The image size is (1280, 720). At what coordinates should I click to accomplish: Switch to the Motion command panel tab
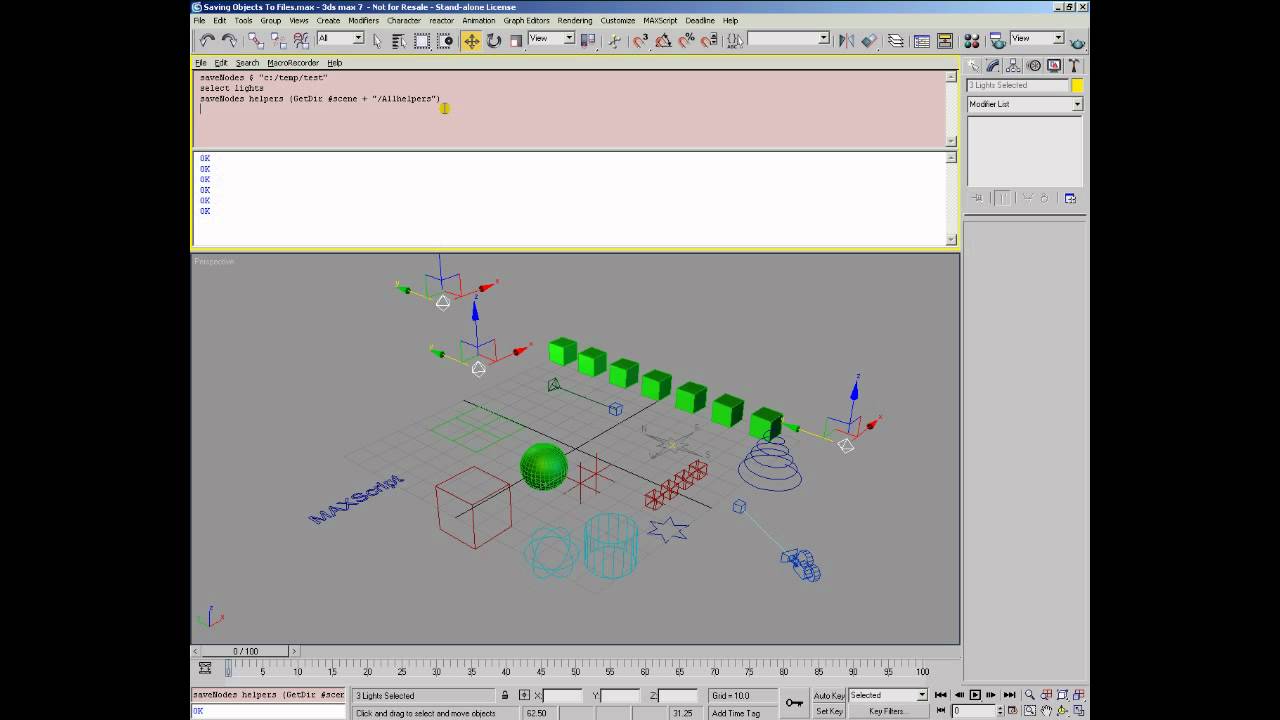click(x=1034, y=65)
